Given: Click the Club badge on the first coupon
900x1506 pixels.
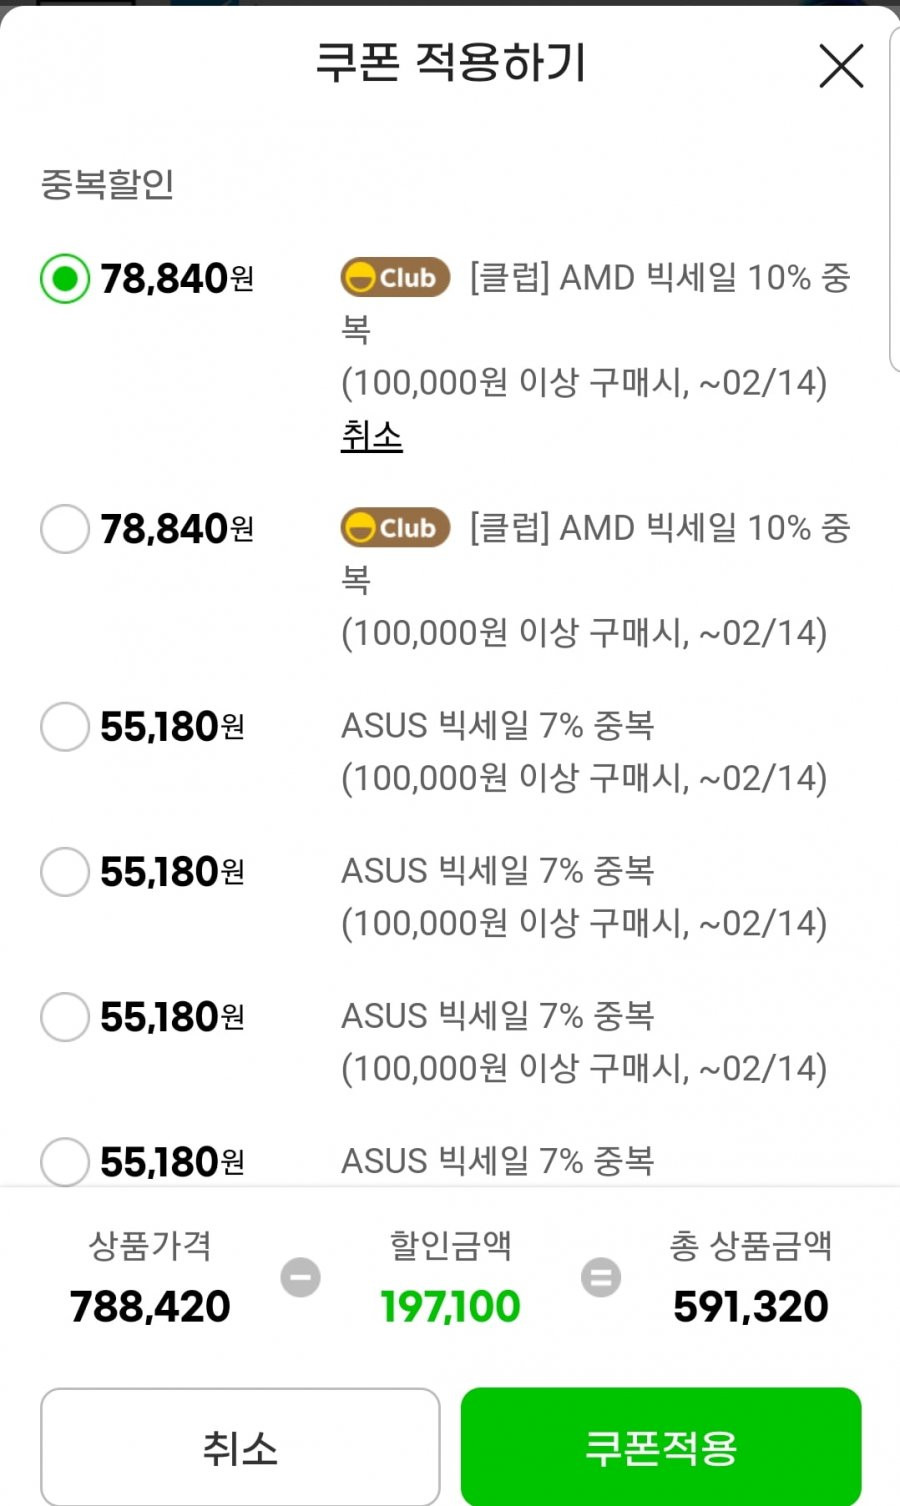Looking at the screenshot, I should pos(395,277).
